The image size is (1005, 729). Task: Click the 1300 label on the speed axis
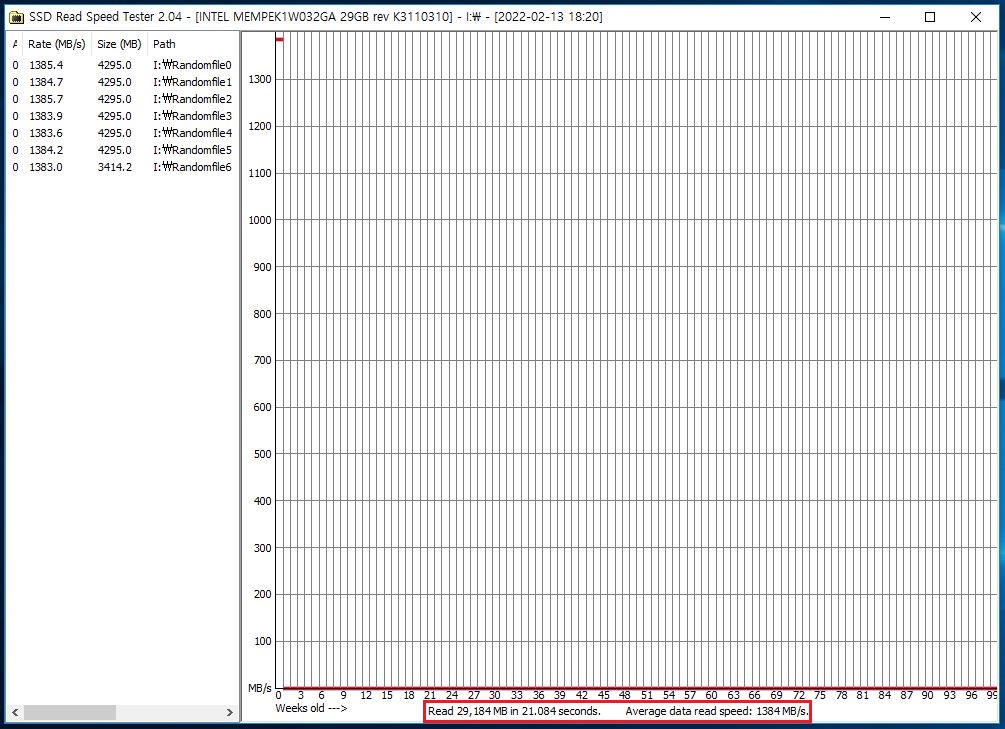coord(260,79)
